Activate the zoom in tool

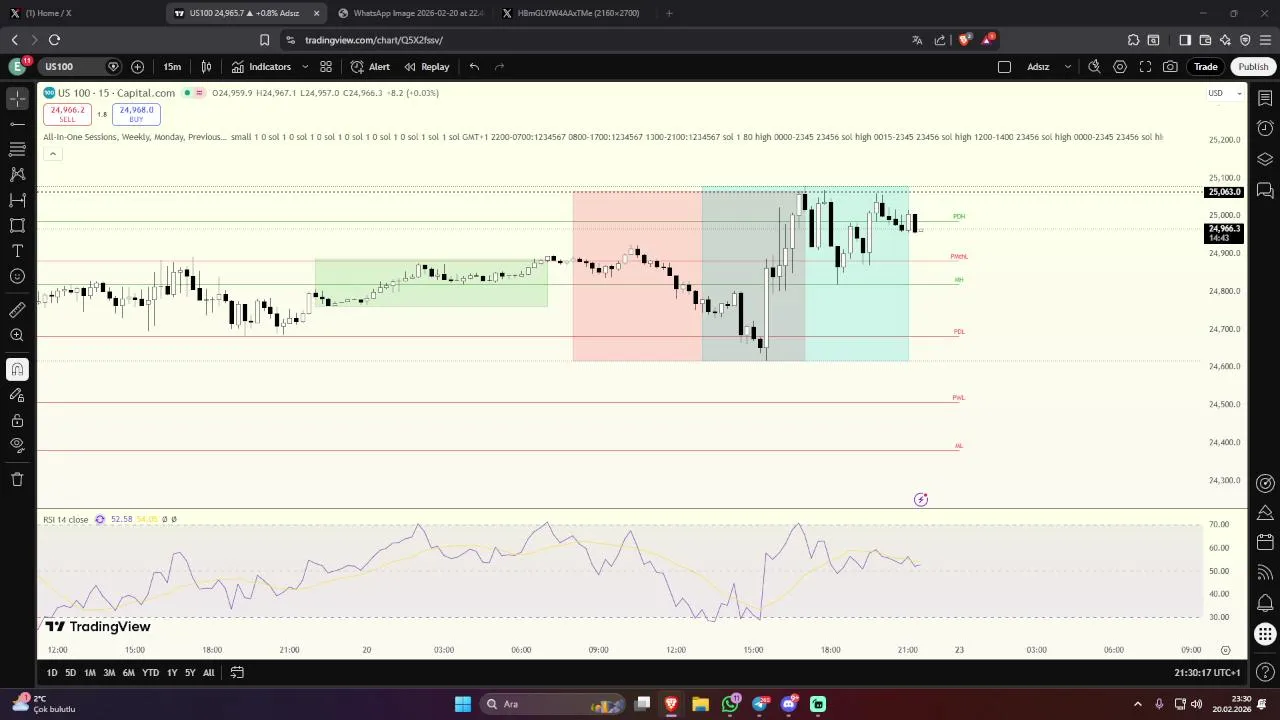[x=17, y=335]
